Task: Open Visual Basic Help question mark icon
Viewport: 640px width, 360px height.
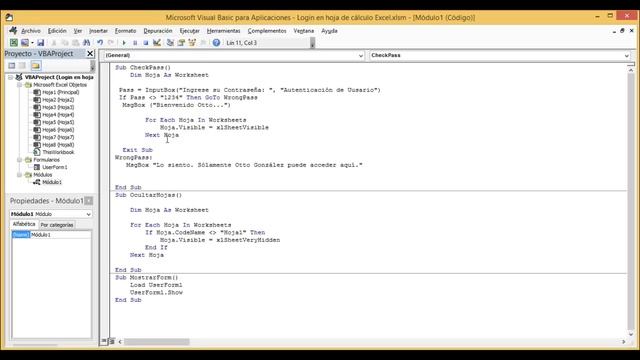Action: coord(216,42)
